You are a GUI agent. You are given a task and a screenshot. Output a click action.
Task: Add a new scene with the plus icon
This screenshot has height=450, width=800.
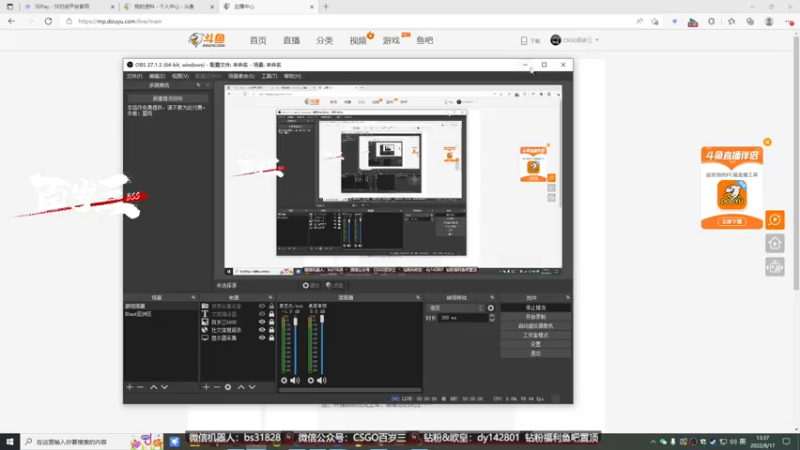[x=130, y=387]
